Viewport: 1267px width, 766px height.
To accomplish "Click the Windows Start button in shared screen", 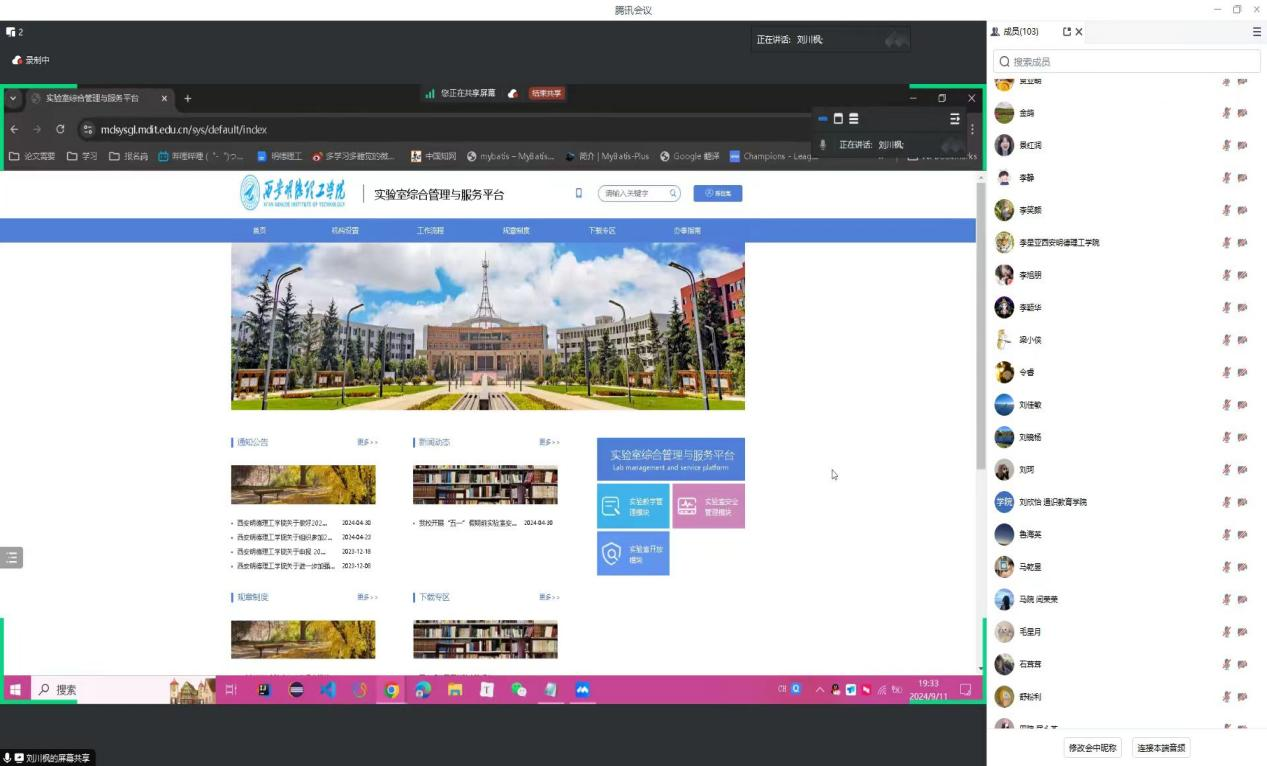I will [15, 690].
